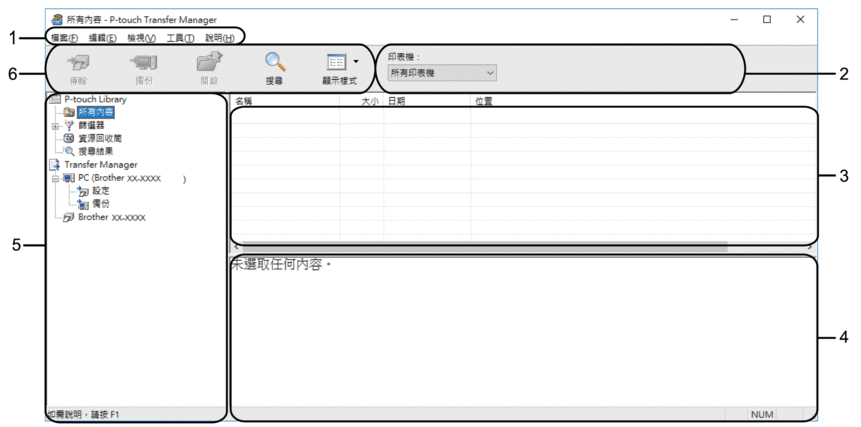The image size is (861, 427).
Task: Click the 所有內容 folder icon
Action: tap(69, 113)
